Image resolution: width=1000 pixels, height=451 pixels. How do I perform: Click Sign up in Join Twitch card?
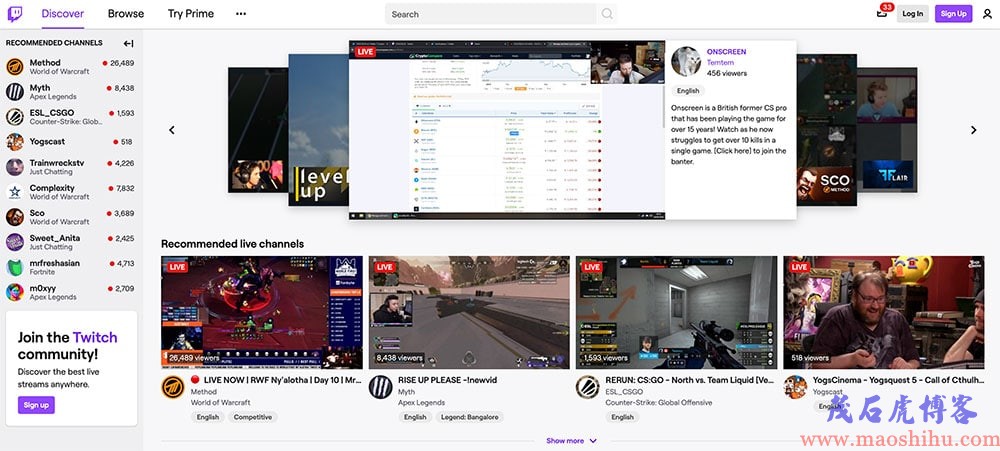pos(36,405)
